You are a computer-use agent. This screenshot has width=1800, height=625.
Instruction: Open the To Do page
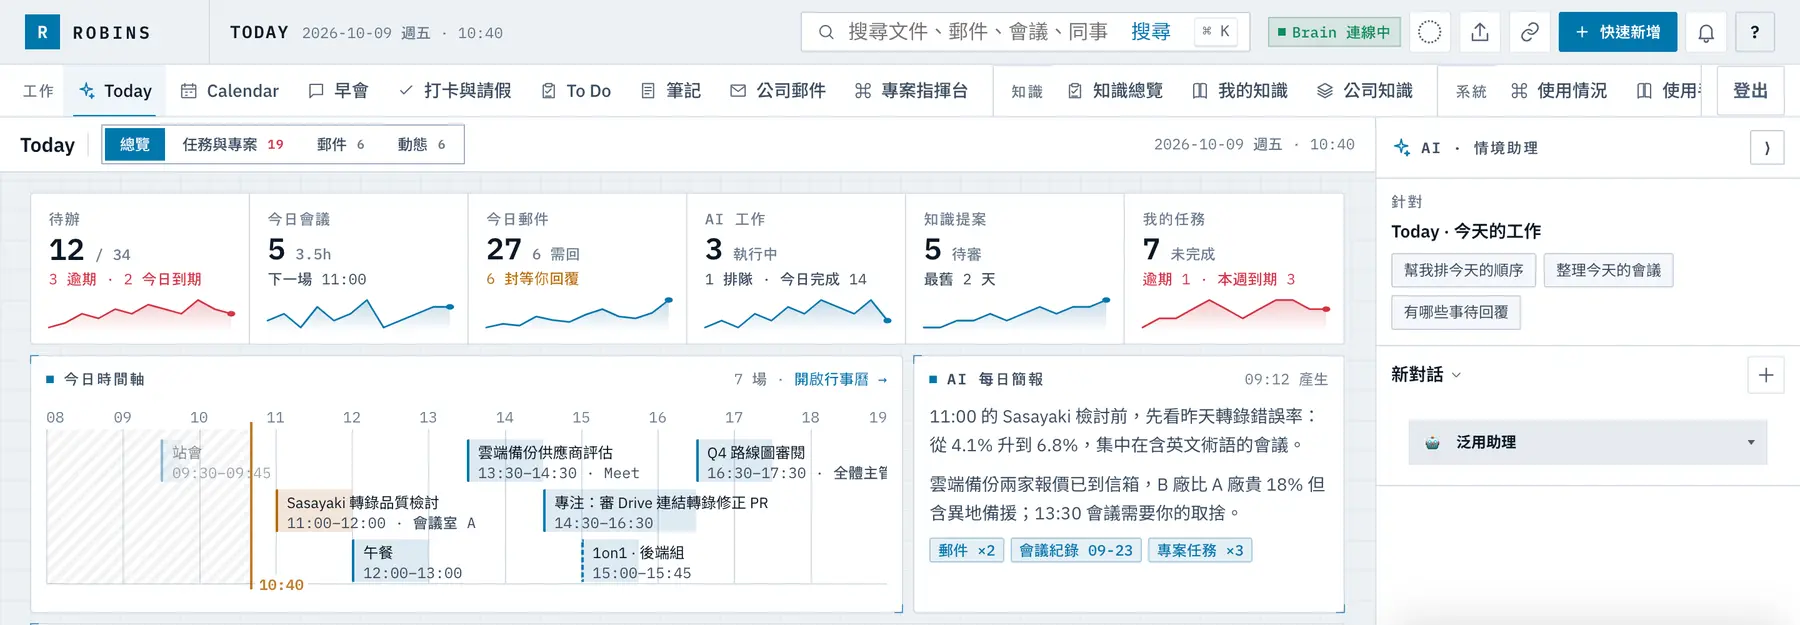[x=576, y=91]
